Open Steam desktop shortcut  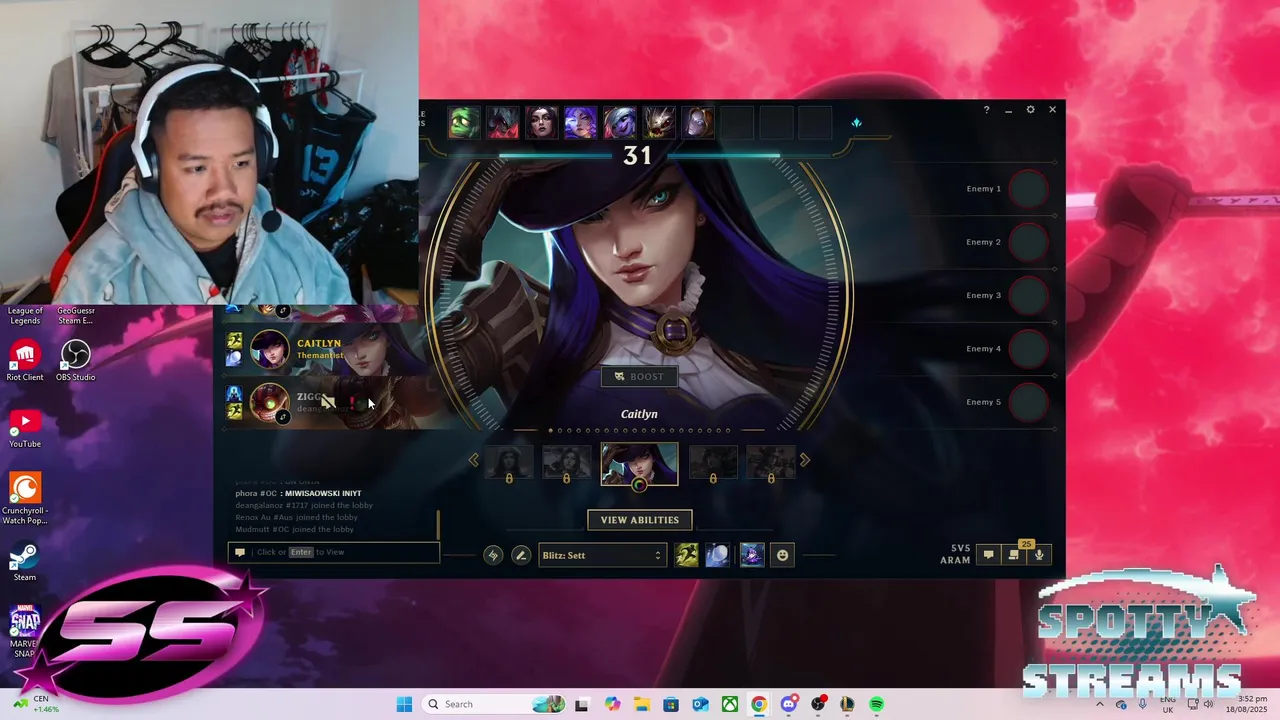[x=25, y=563]
